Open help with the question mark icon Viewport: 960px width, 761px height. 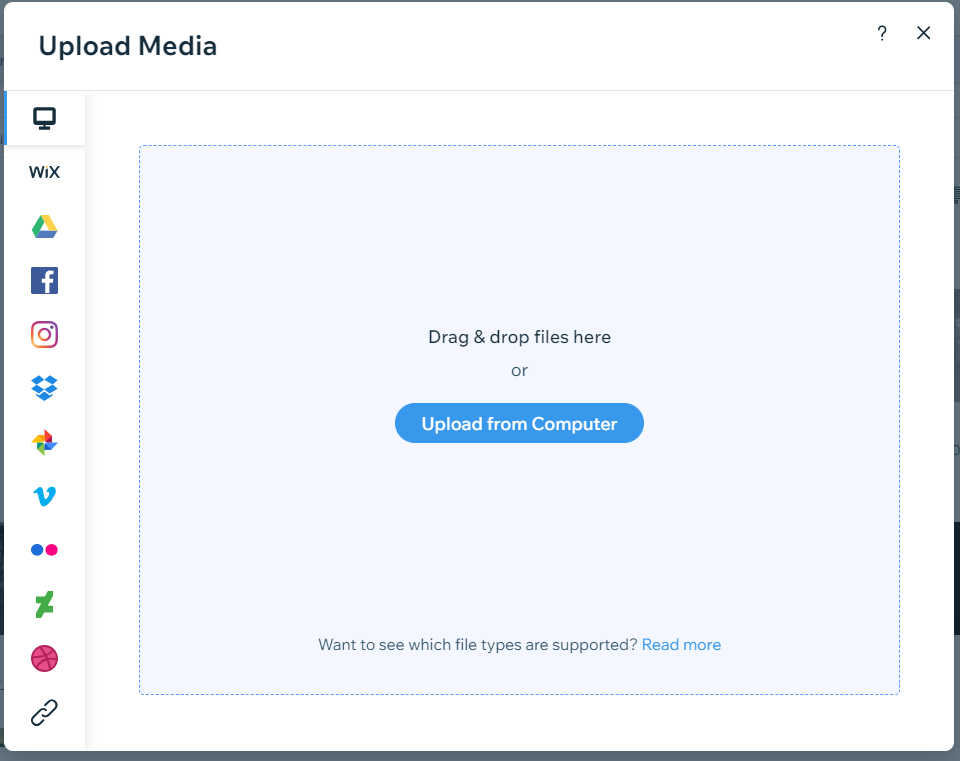pyautogui.click(x=882, y=33)
